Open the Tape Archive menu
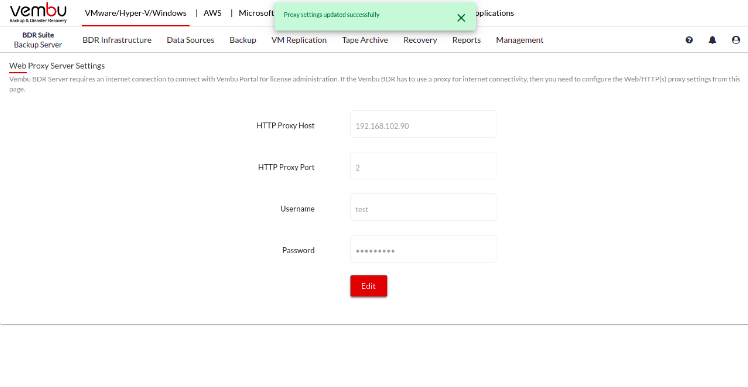The image size is (748, 387). click(365, 40)
